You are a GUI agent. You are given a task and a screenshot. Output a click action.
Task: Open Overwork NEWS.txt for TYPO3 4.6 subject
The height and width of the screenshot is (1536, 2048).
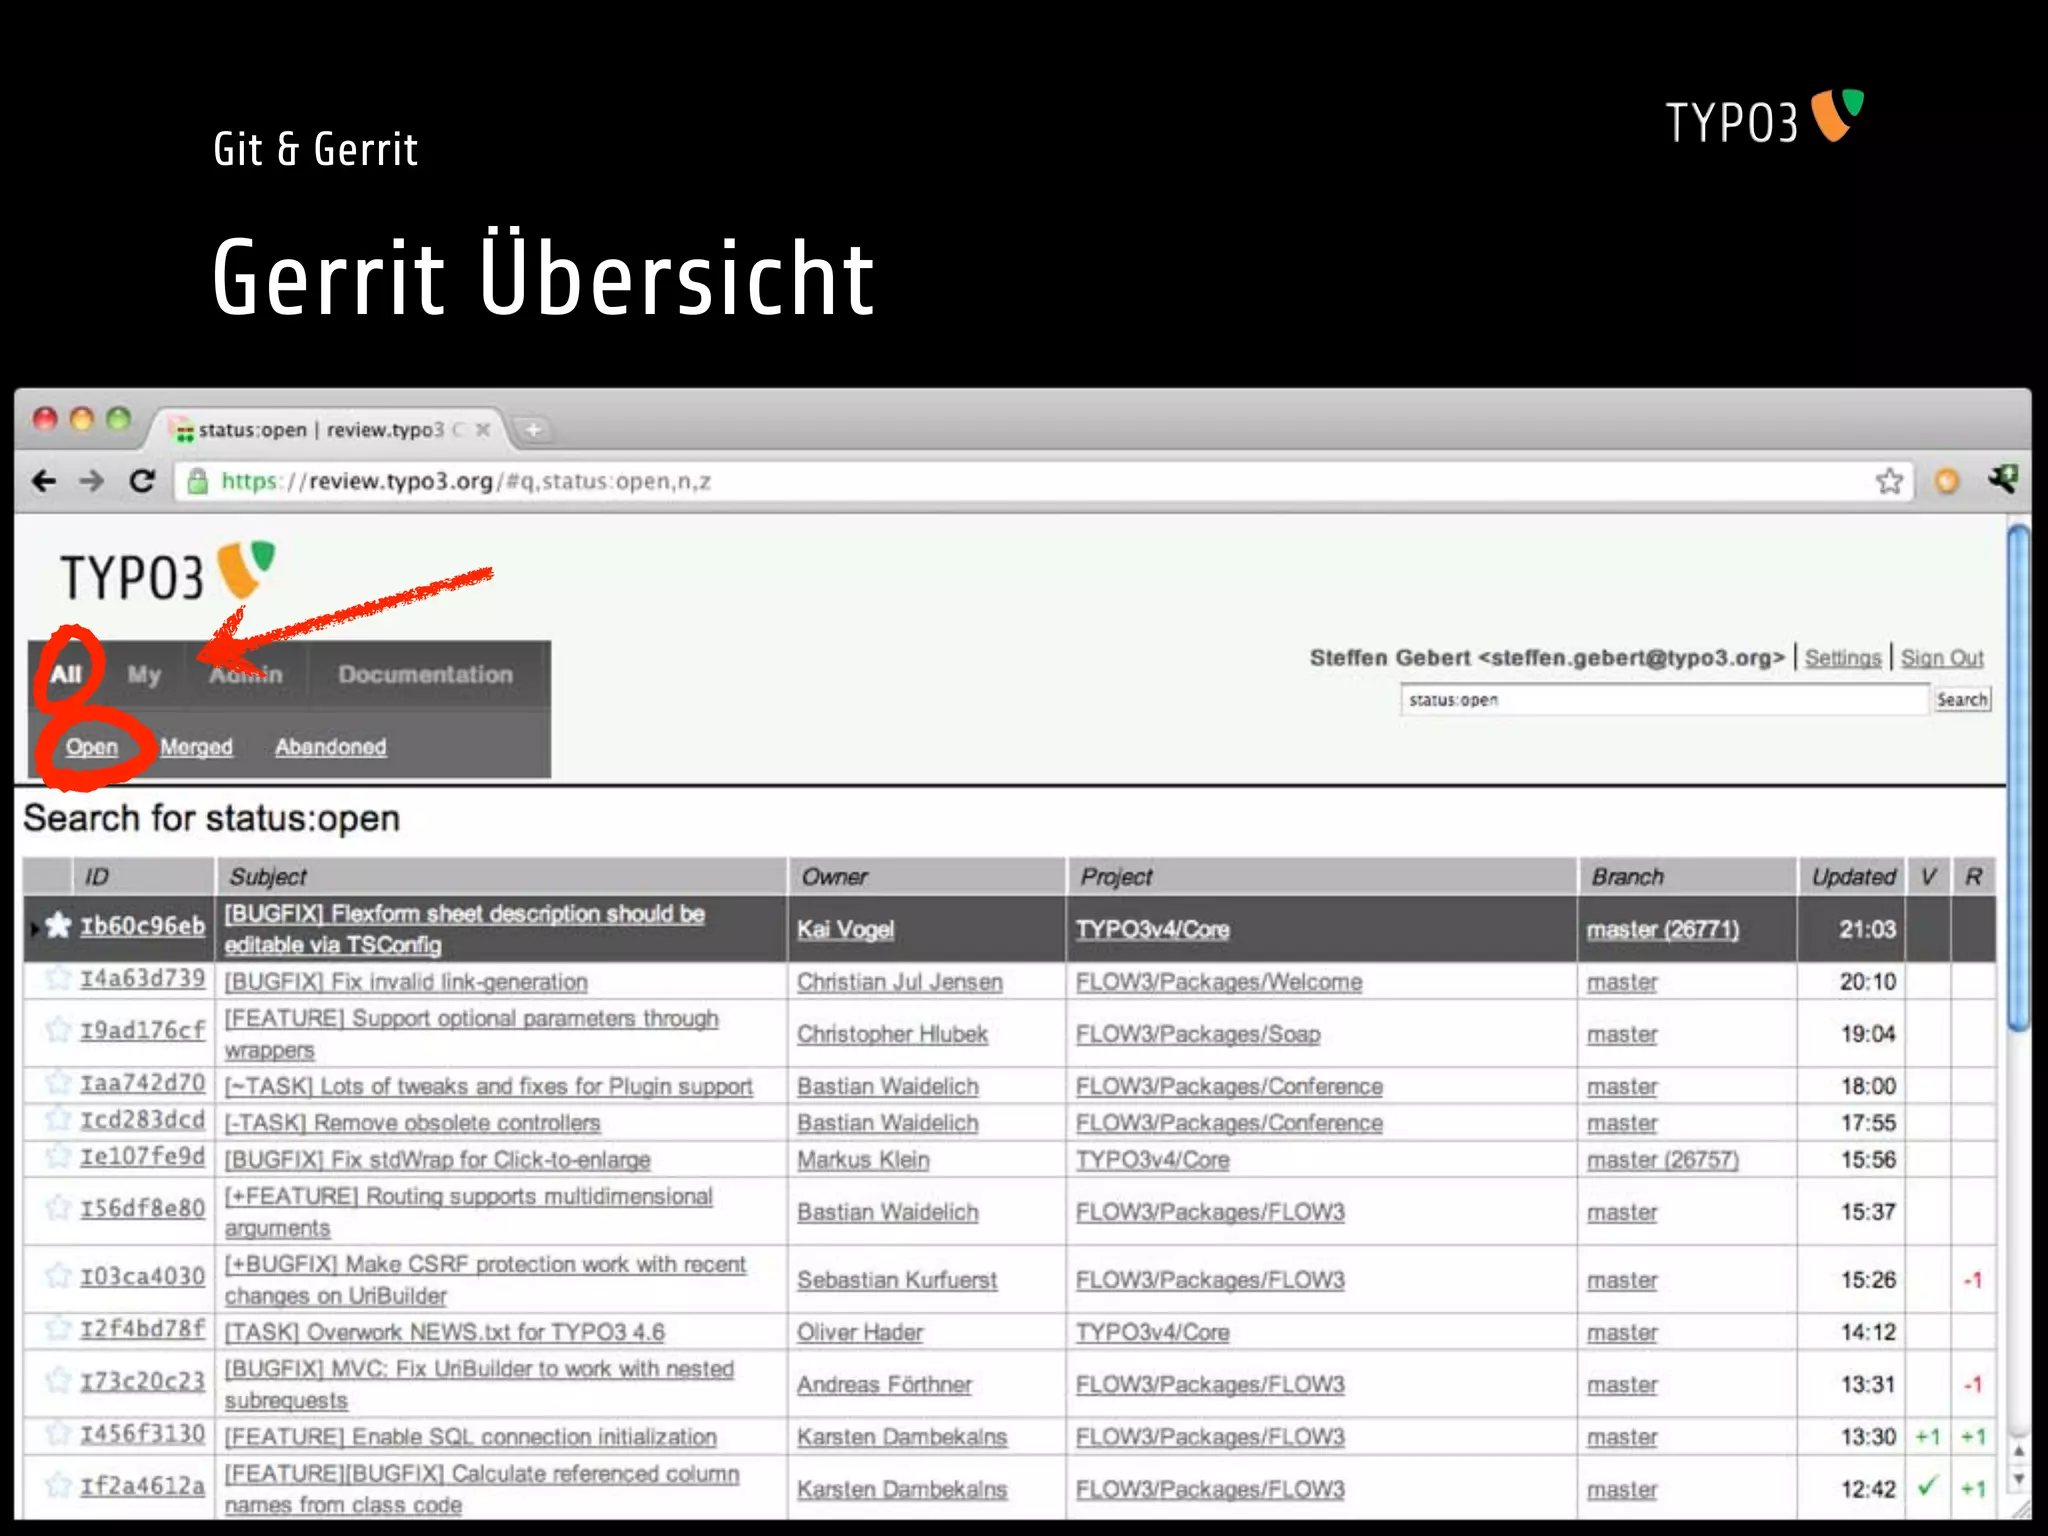click(444, 1332)
